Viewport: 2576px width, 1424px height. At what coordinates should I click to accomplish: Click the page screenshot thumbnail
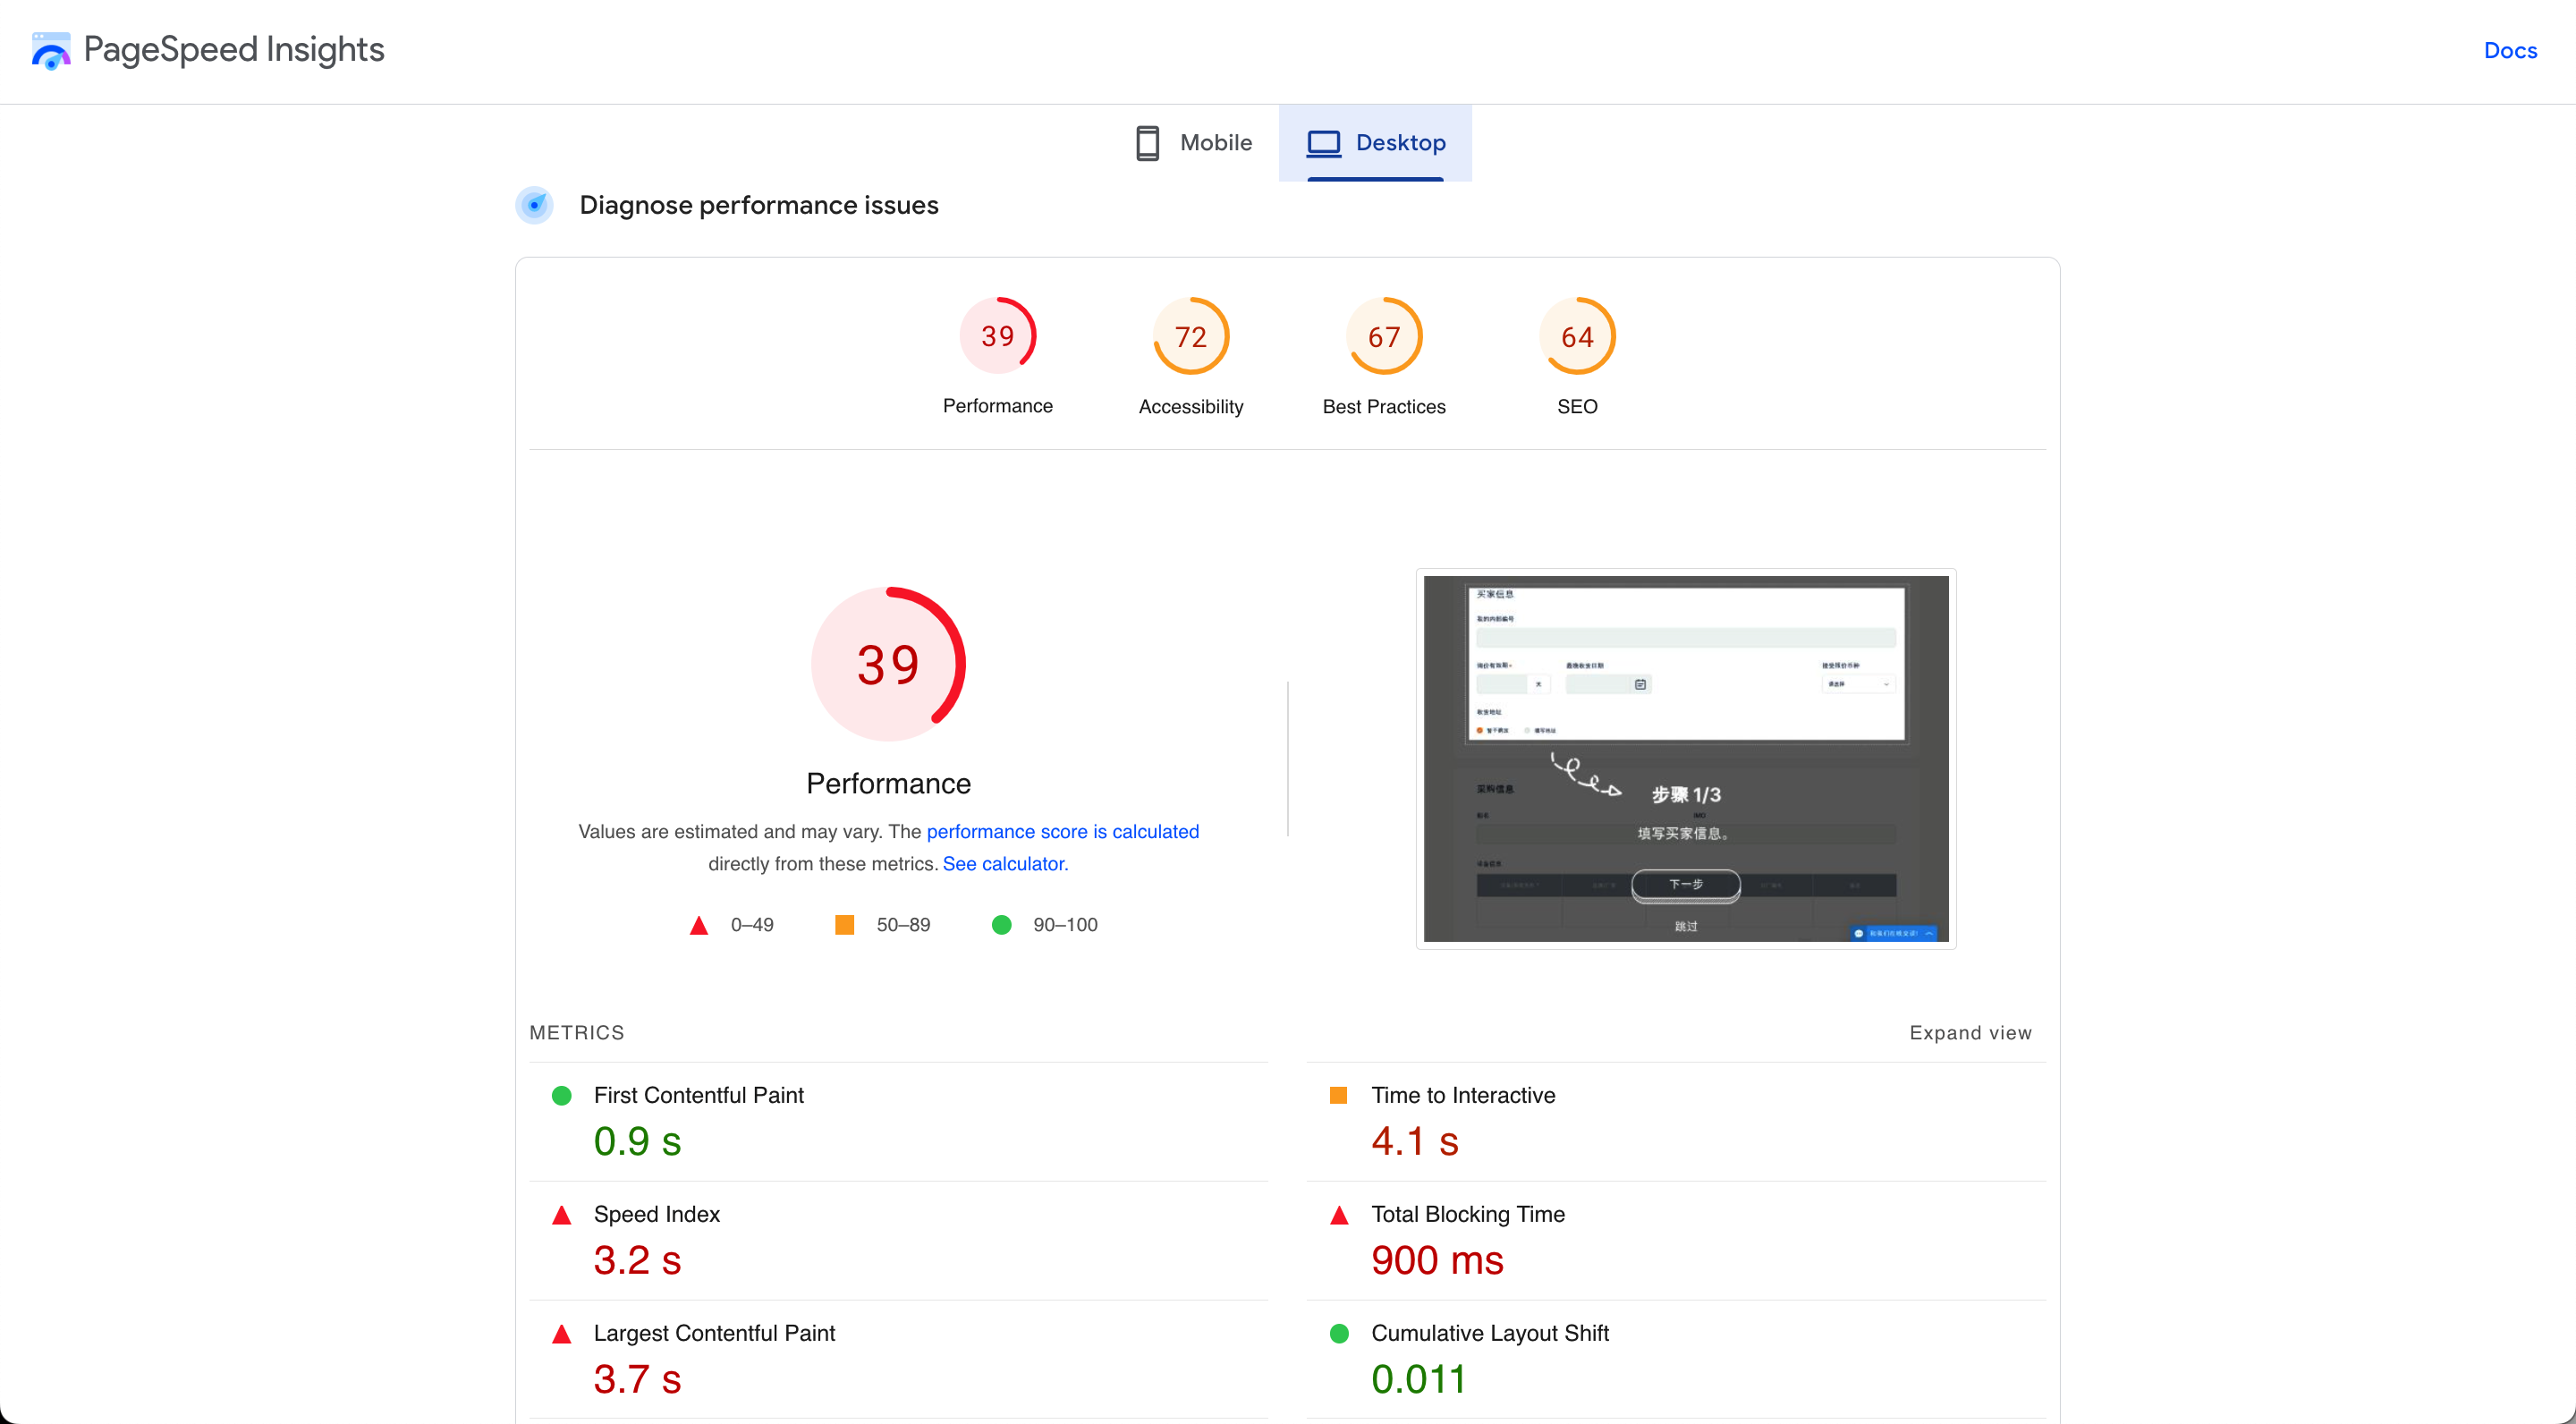[1685, 758]
